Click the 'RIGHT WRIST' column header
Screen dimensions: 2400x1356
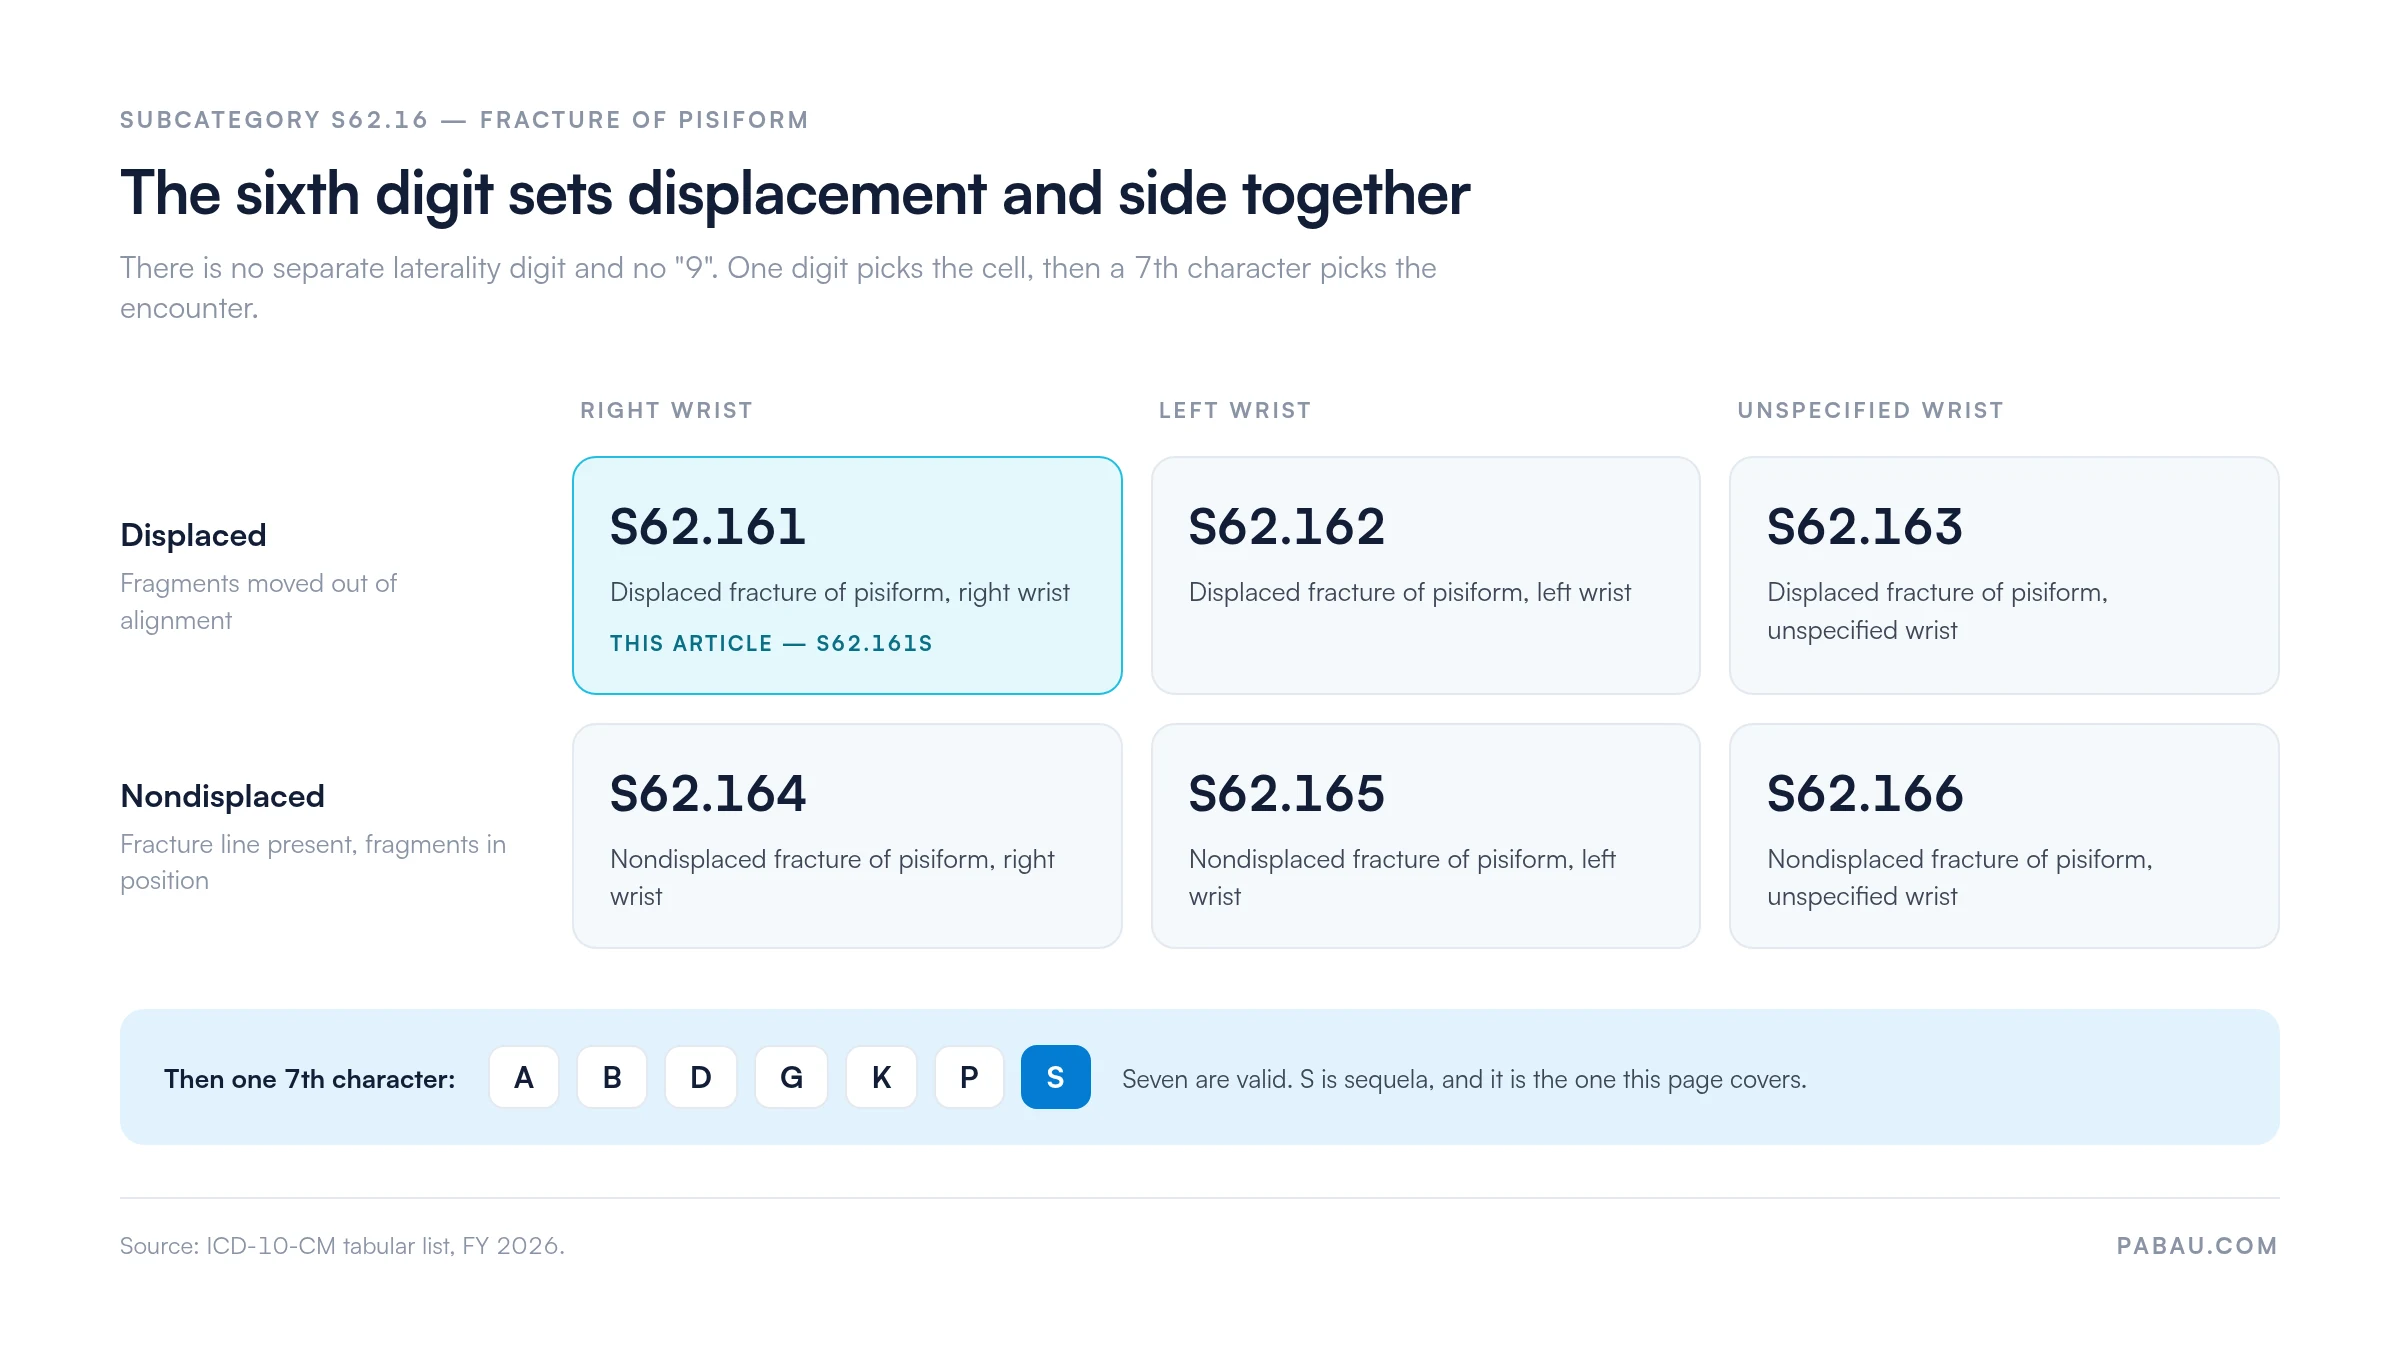point(666,410)
